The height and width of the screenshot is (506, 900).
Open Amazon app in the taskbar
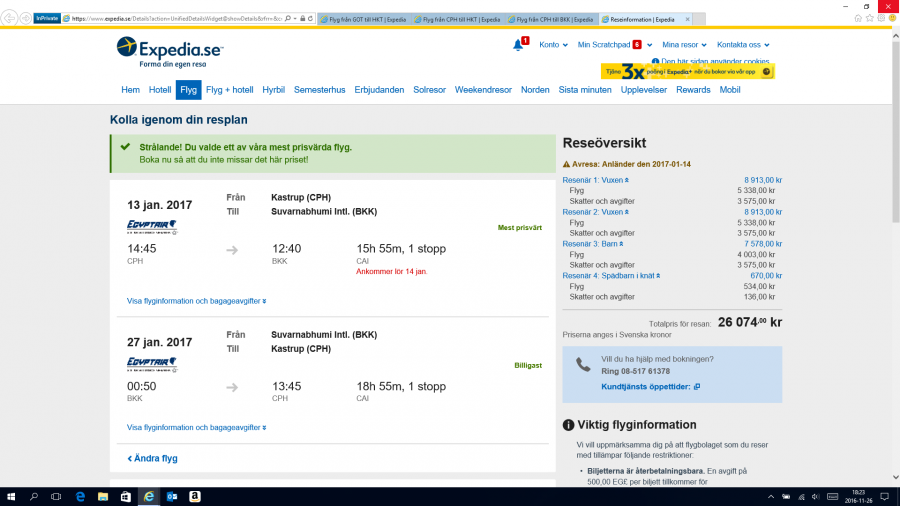coord(195,496)
